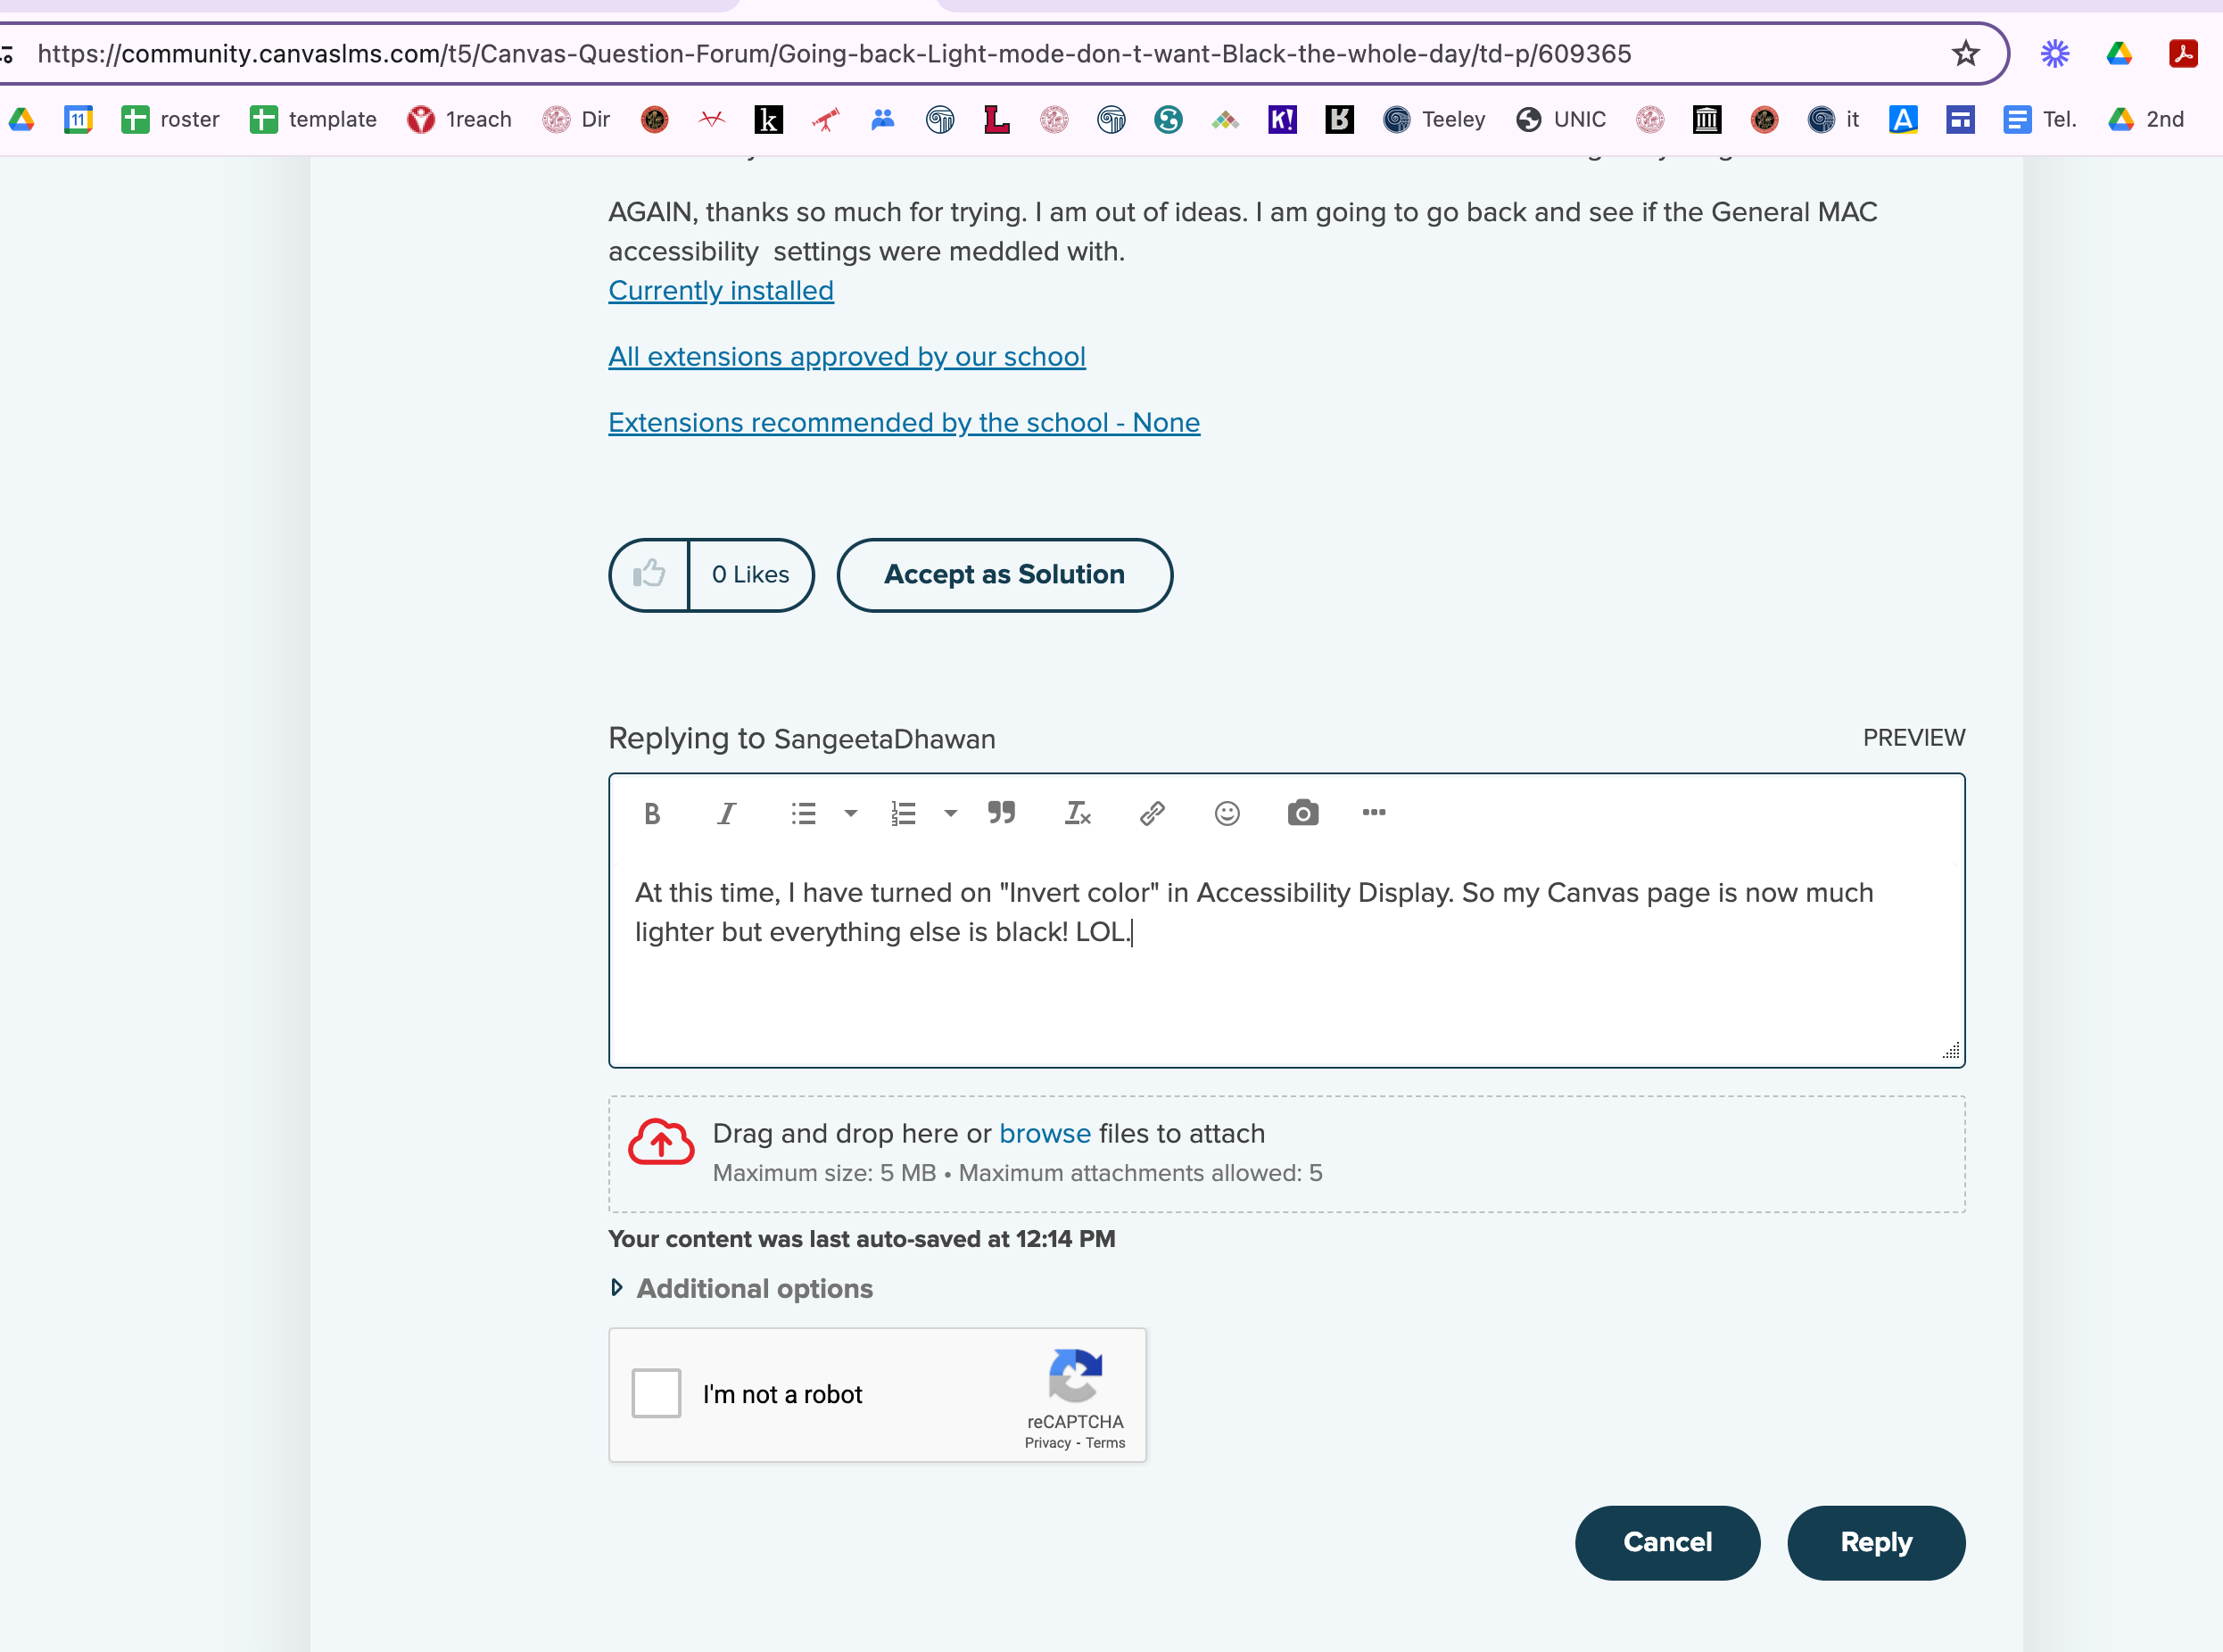
Task: Click browse to attach a file
Action: pyautogui.click(x=1044, y=1133)
